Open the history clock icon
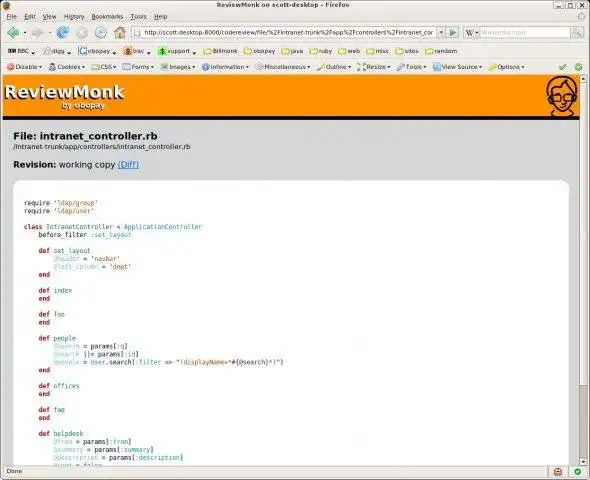Image resolution: width=590 pixels, height=480 pixels. click(100, 33)
